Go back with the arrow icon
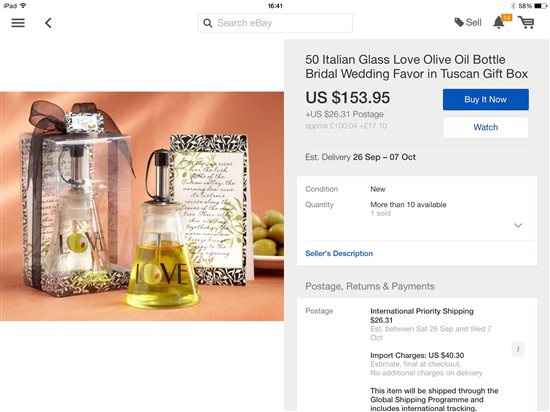This screenshot has width=550, height=412. click(48, 23)
